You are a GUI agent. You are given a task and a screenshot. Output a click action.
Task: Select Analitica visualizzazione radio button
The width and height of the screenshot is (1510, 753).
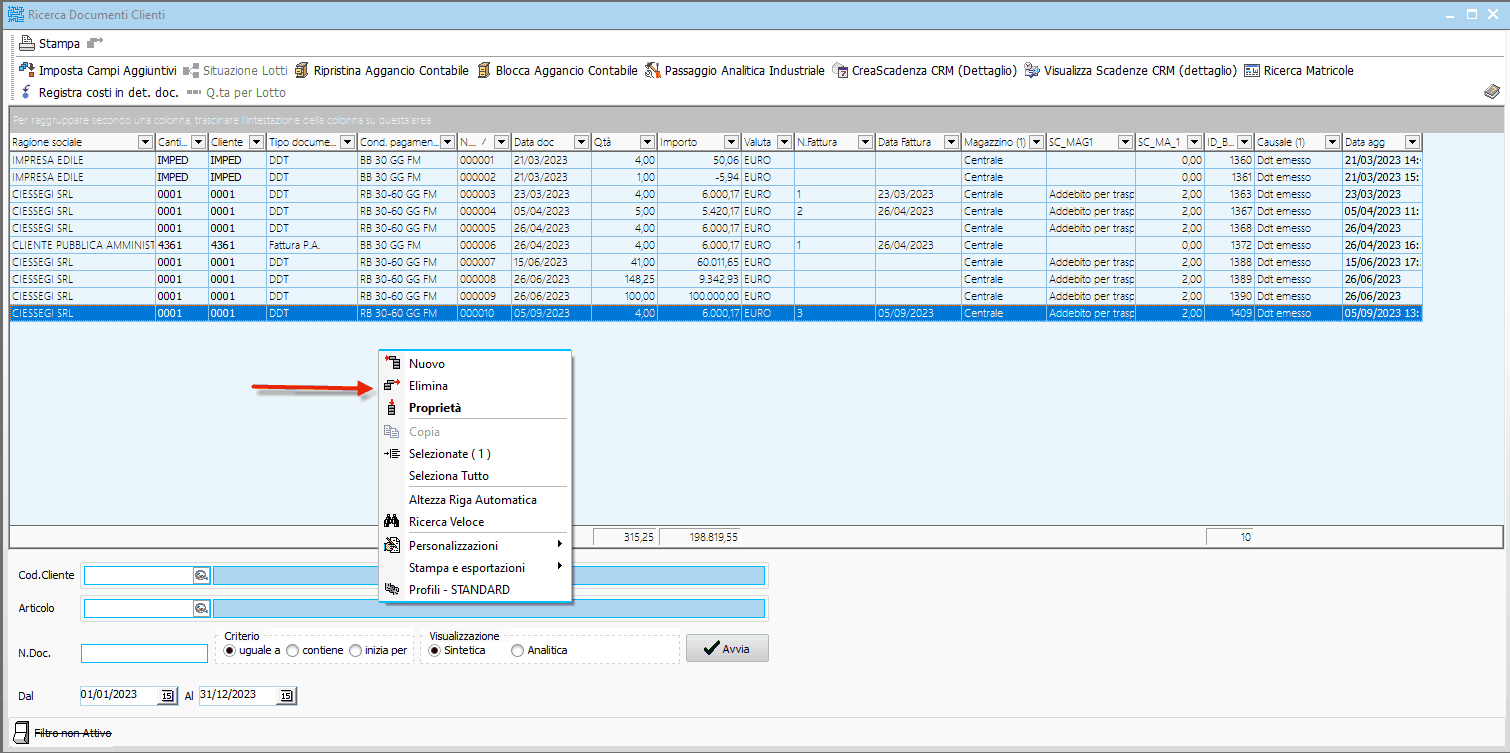[x=517, y=650]
